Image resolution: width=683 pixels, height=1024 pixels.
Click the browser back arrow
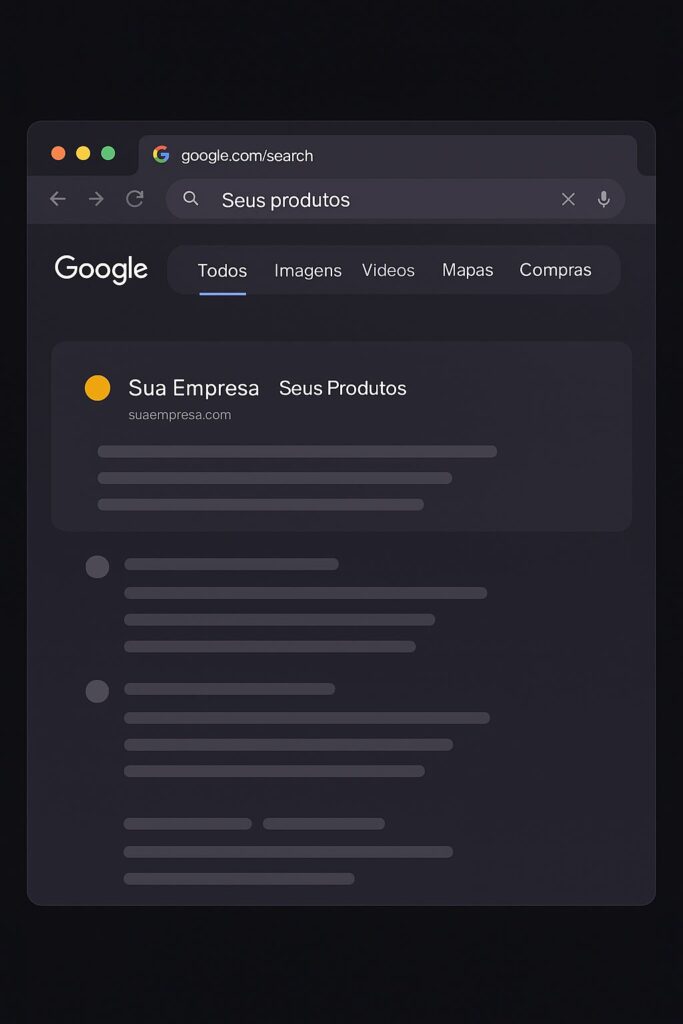[x=58, y=199]
